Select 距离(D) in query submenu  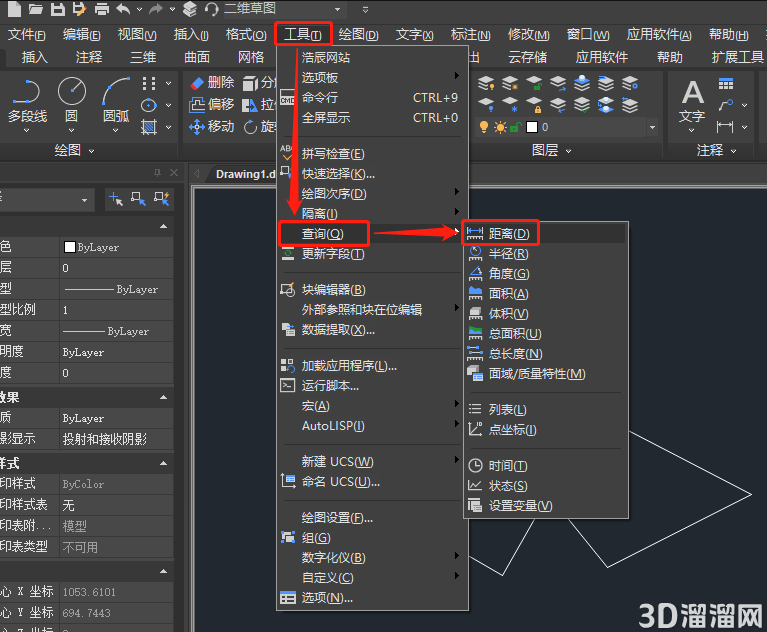click(509, 233)
